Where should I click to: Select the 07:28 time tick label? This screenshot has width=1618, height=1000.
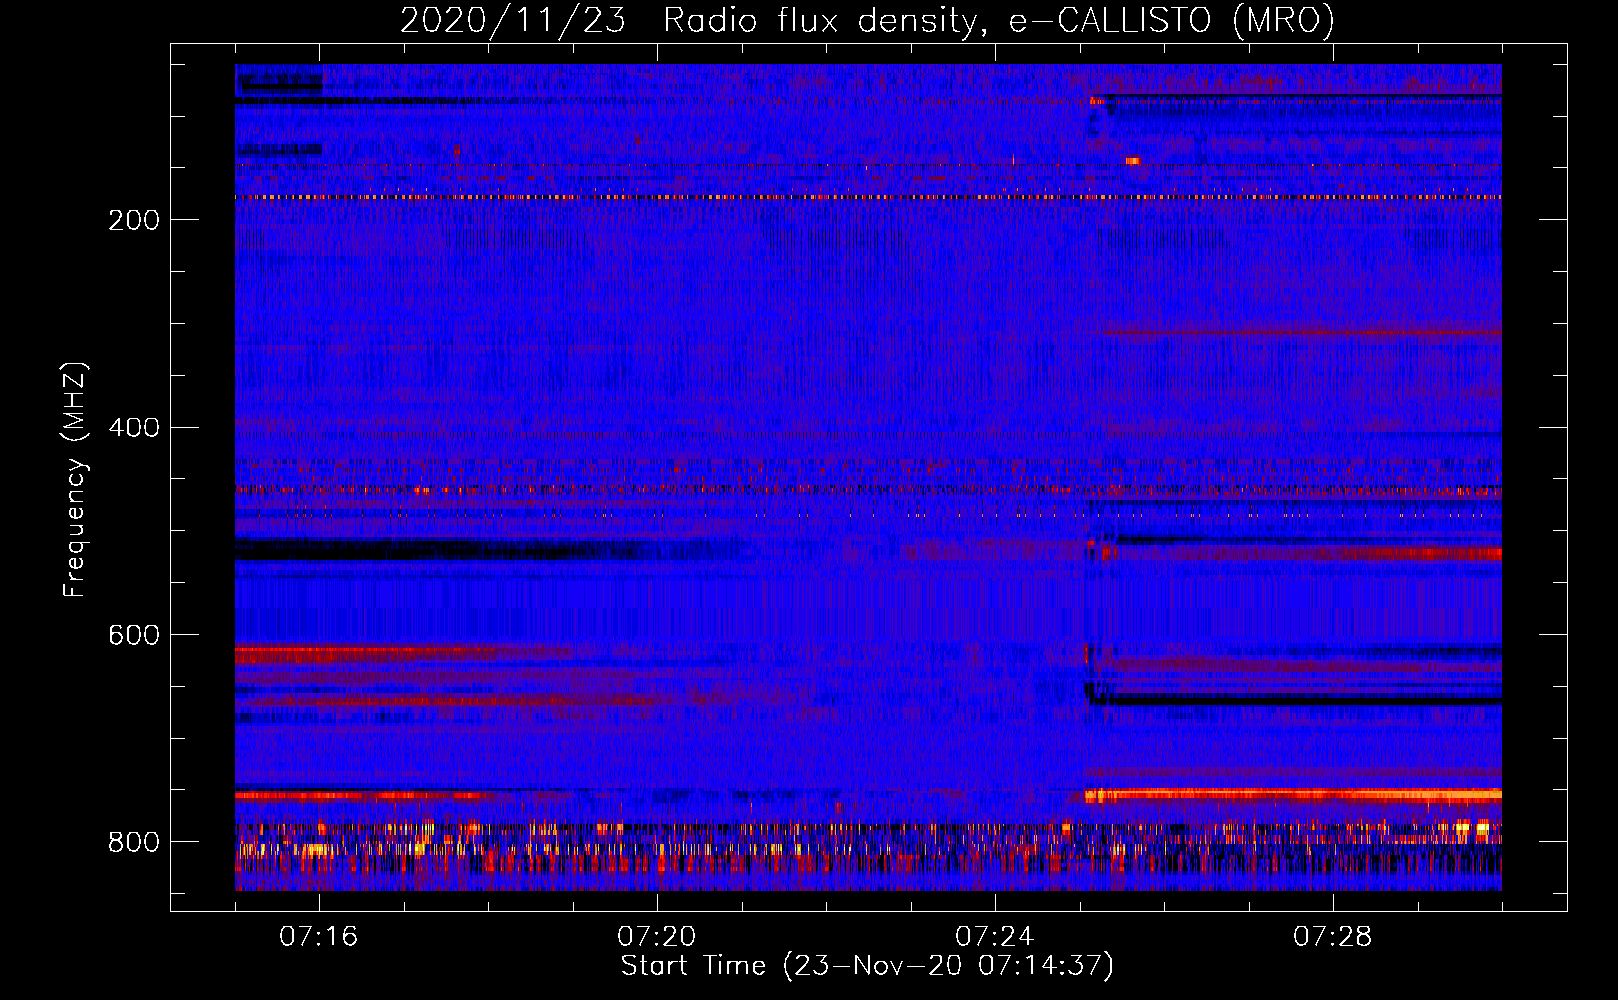coord(1333,937)
